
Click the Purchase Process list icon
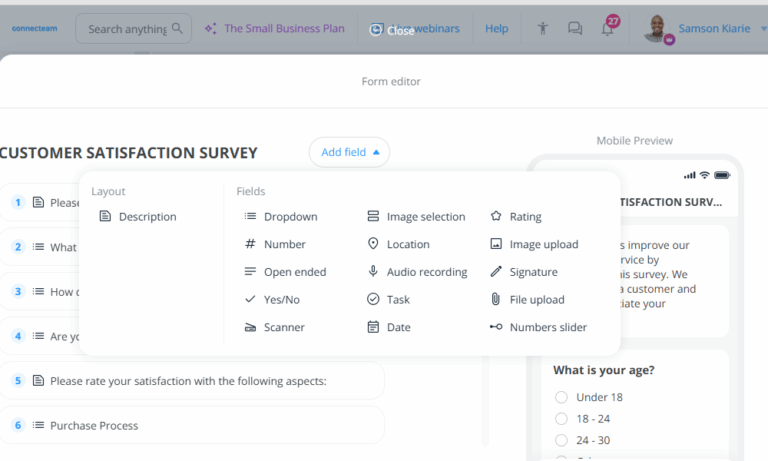38,425
